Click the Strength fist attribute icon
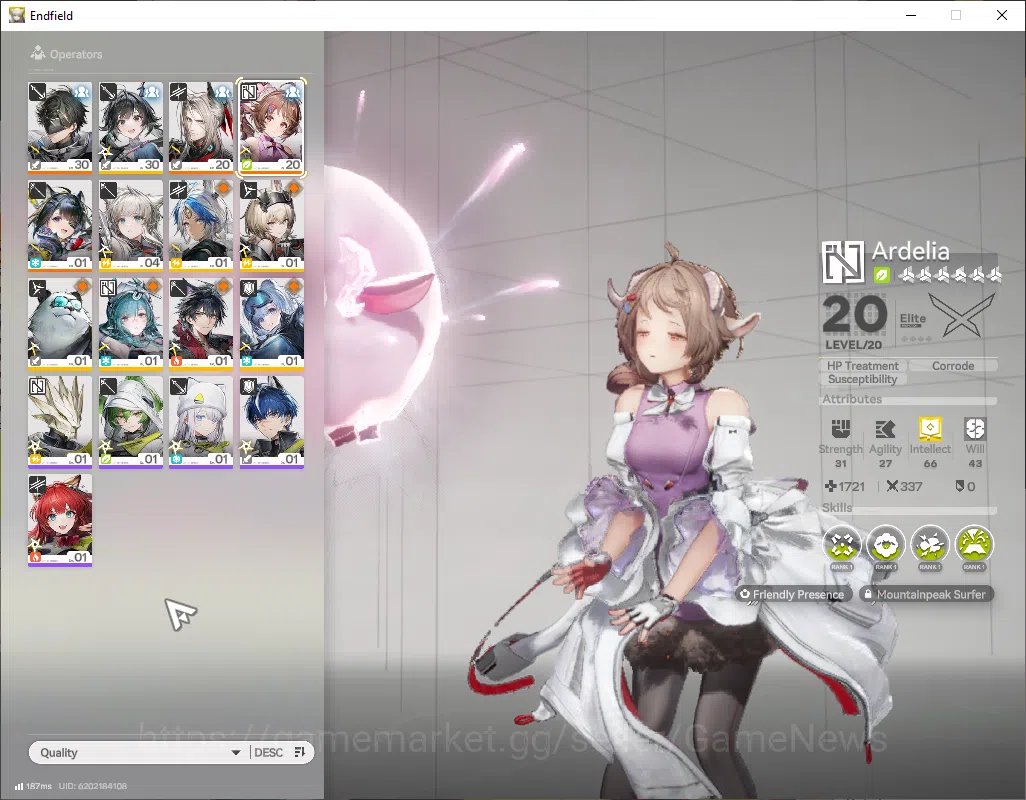This screenshot has width=1026, height=800. point(840,429)
